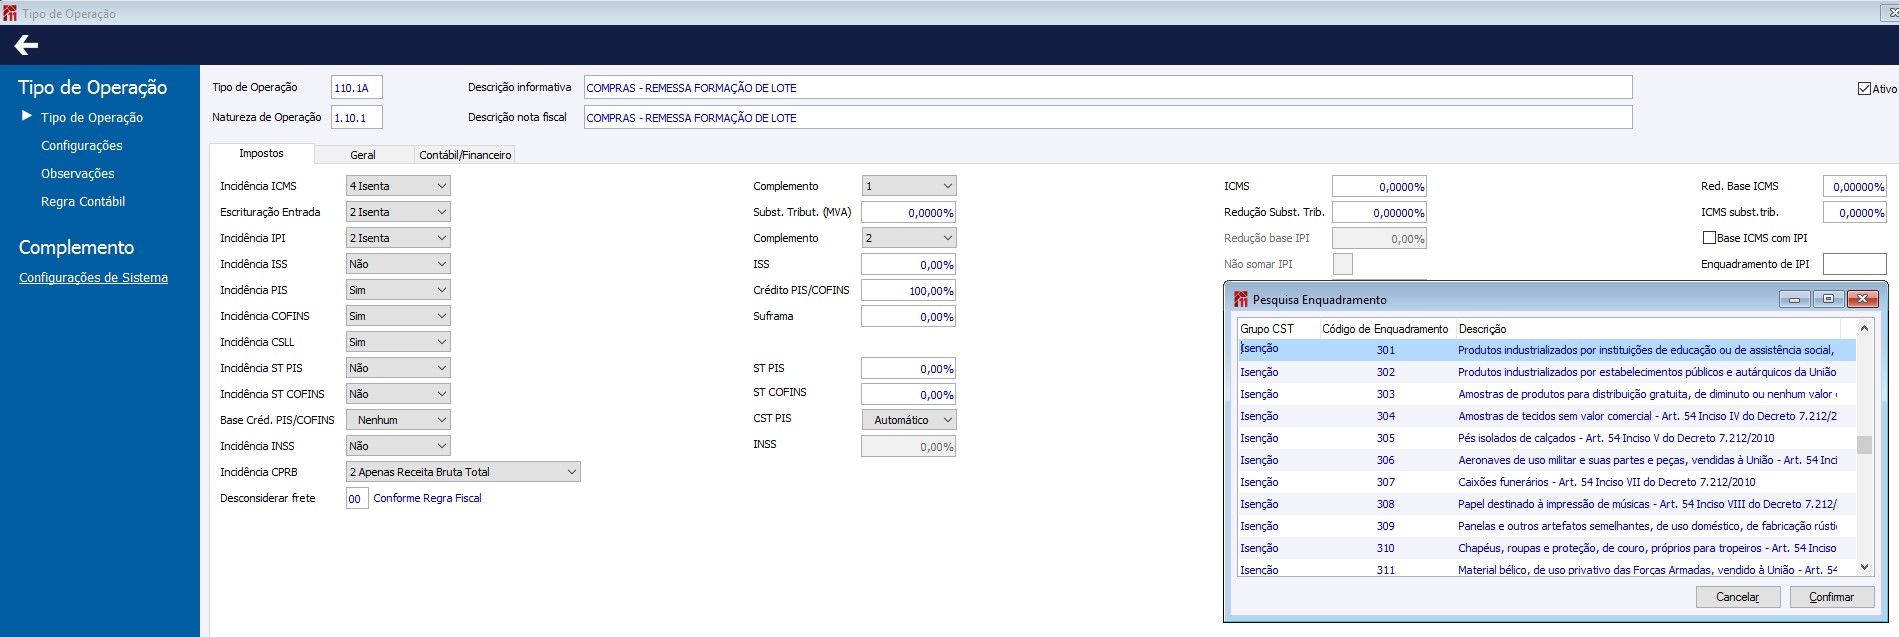Click the ICMS subst.trib. field
The width and height of the screenshot is (1899, 637).
(x=1855, y=212)
